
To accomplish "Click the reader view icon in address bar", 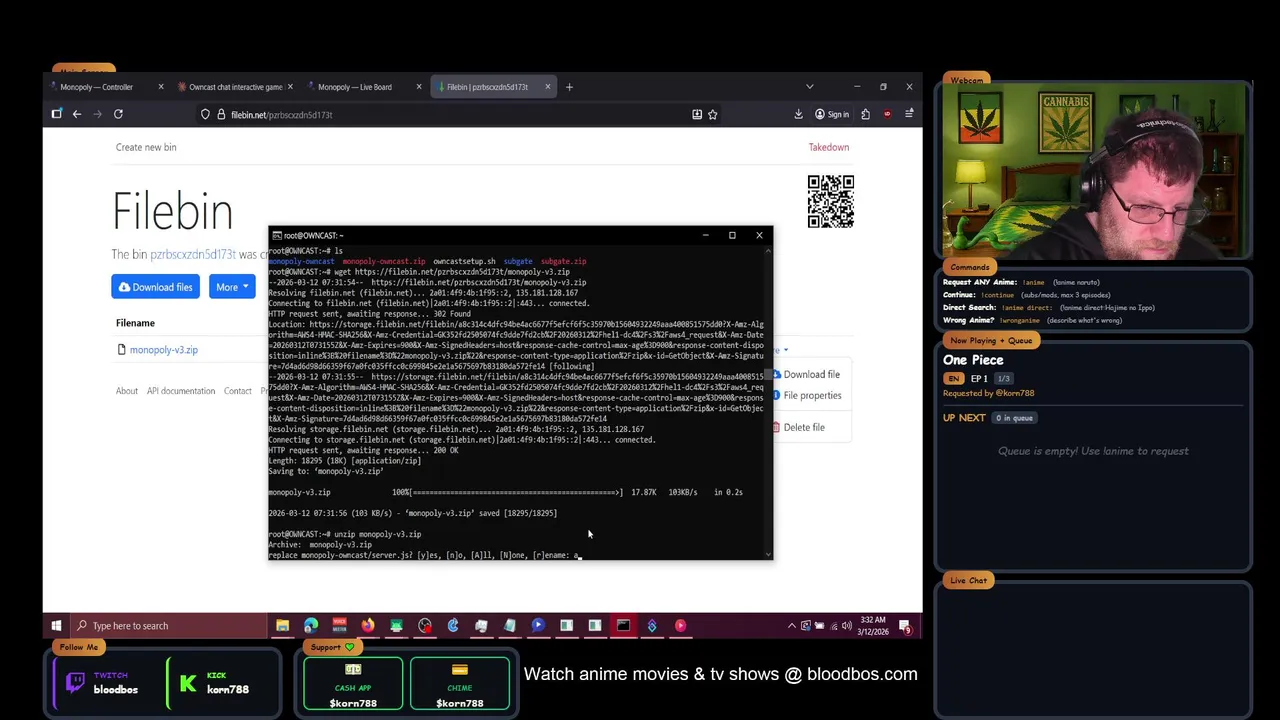I will (697, 114).
